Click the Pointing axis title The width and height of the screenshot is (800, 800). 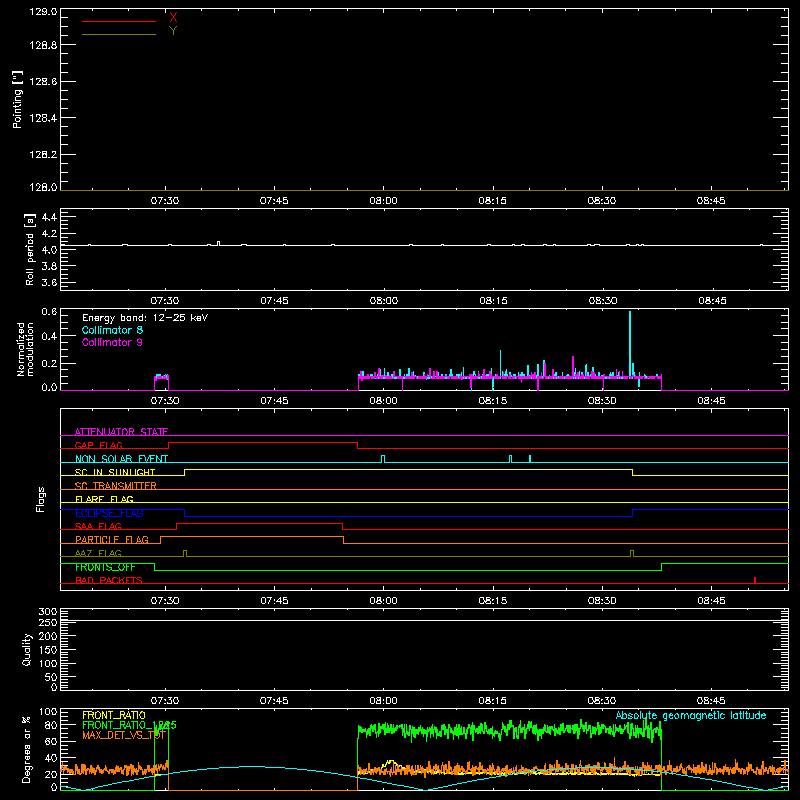(17, 99)
